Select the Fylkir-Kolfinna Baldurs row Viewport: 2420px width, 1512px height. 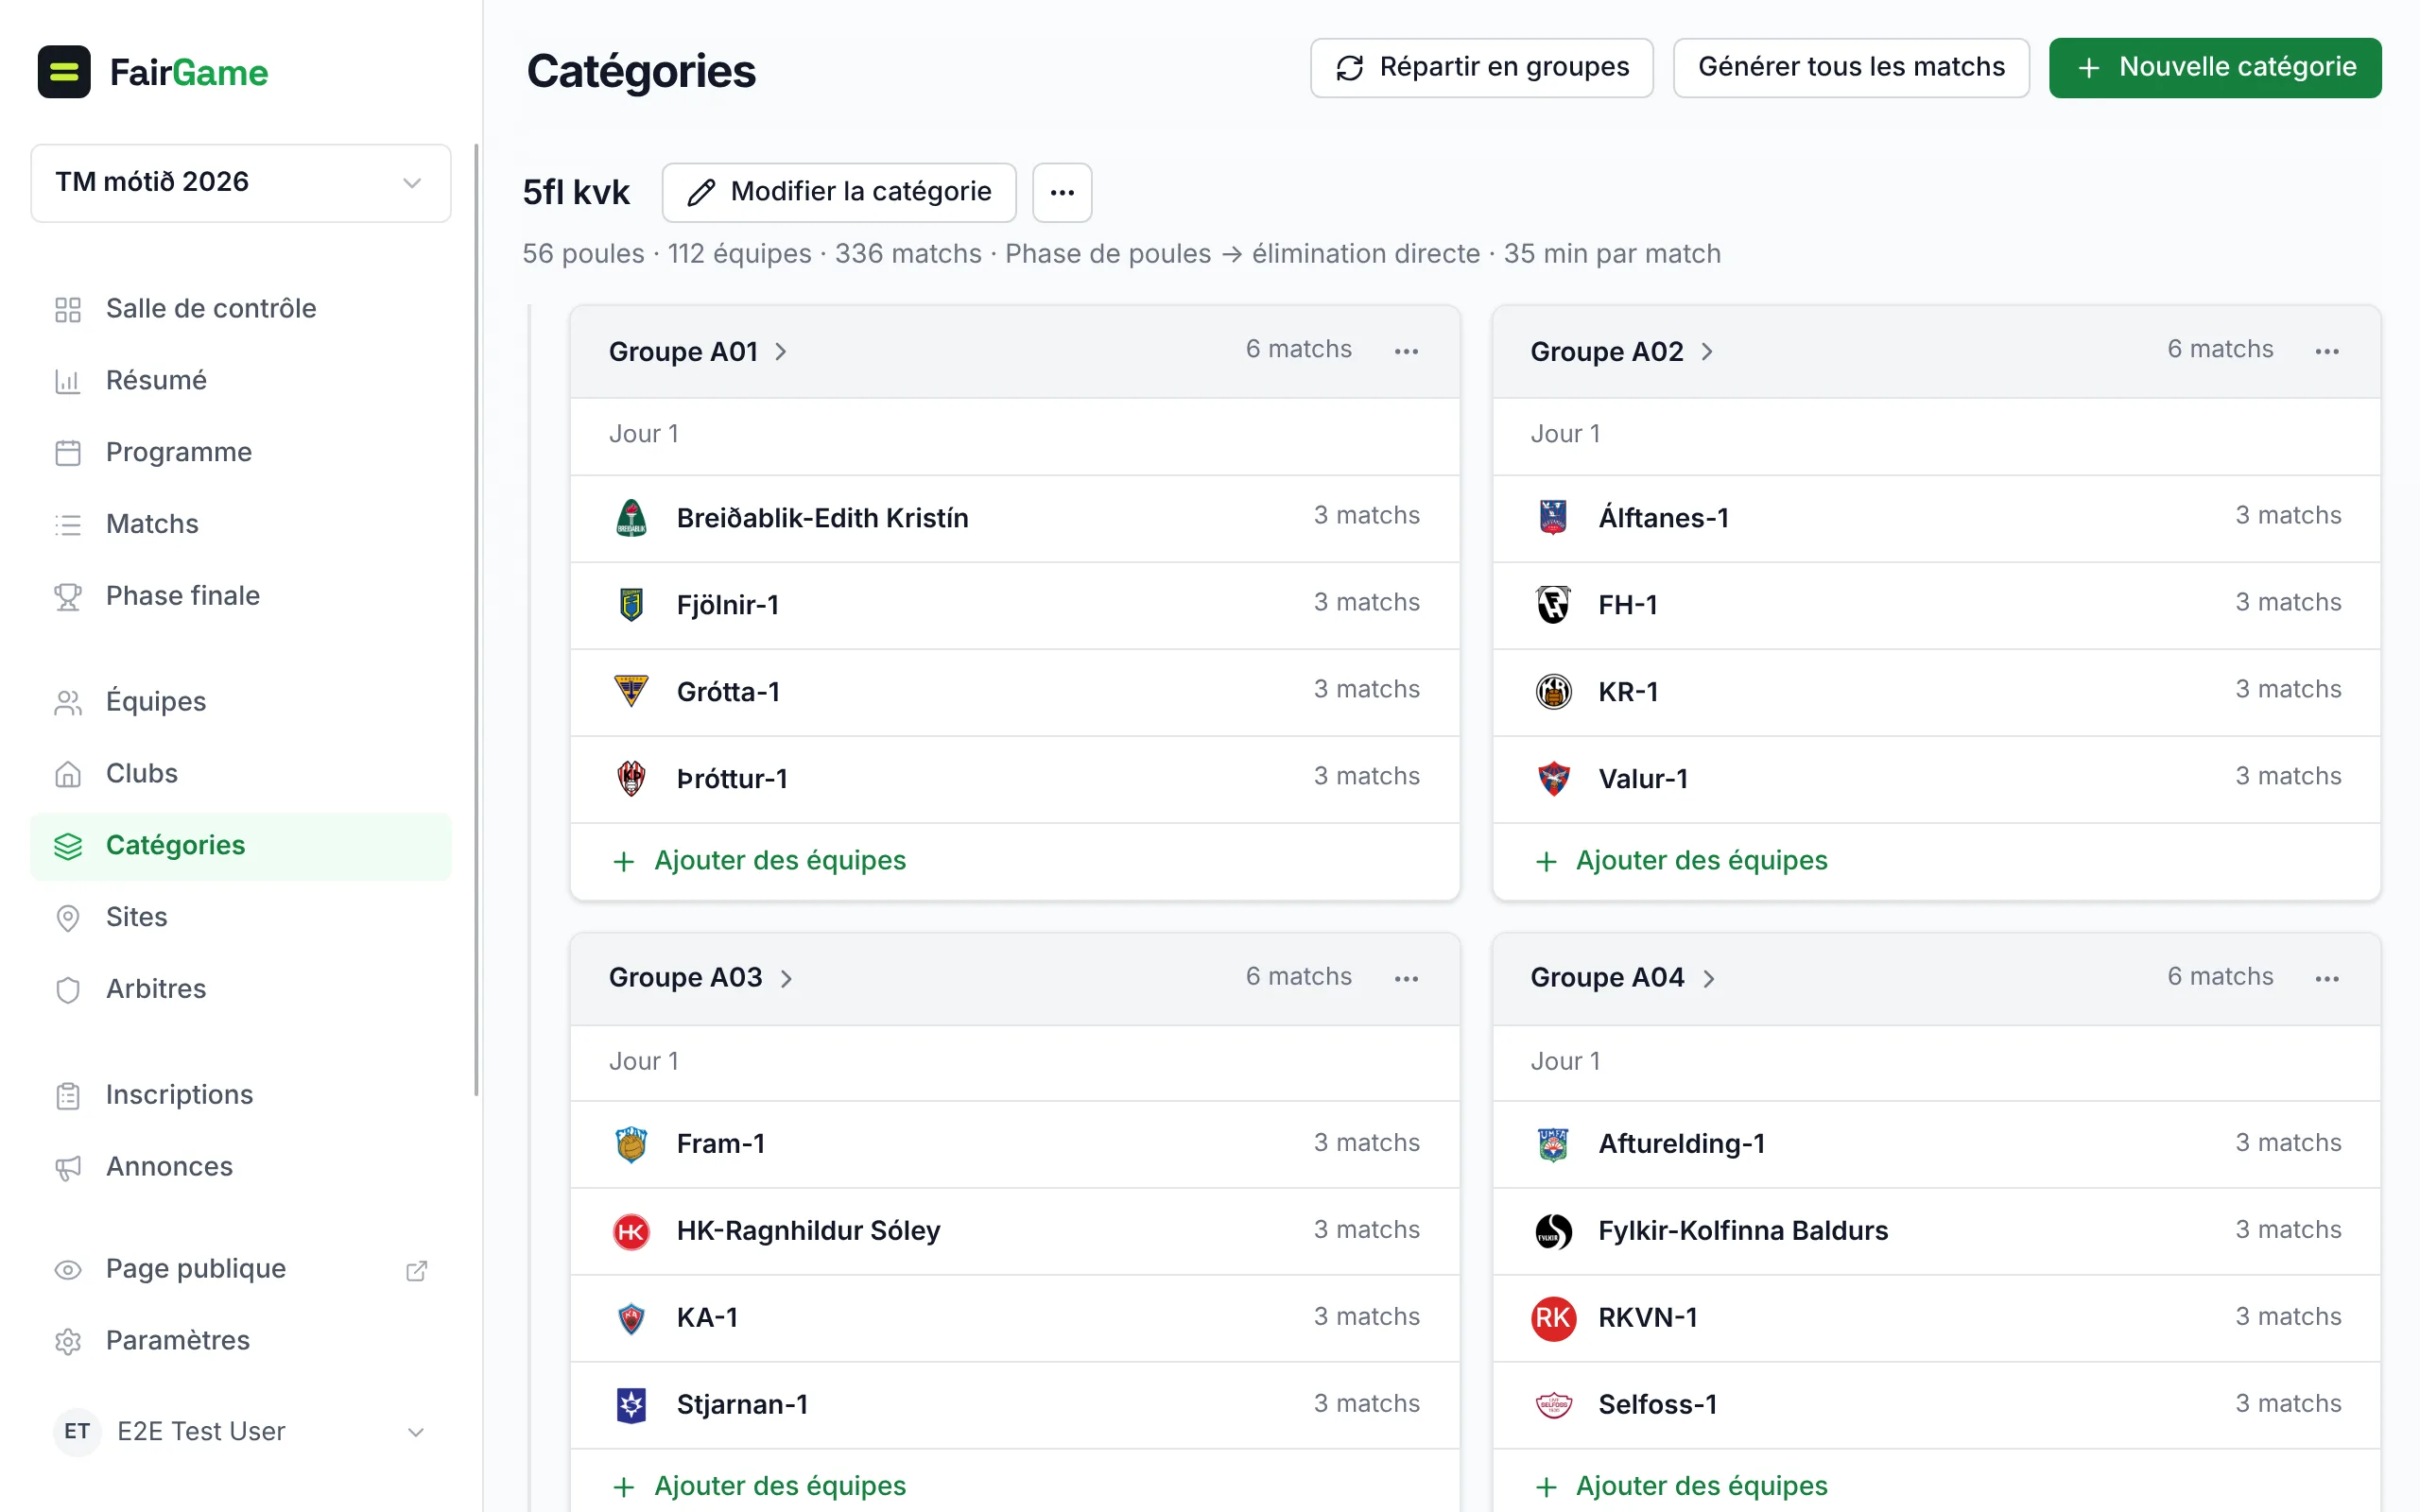tap(1936, 1231)
